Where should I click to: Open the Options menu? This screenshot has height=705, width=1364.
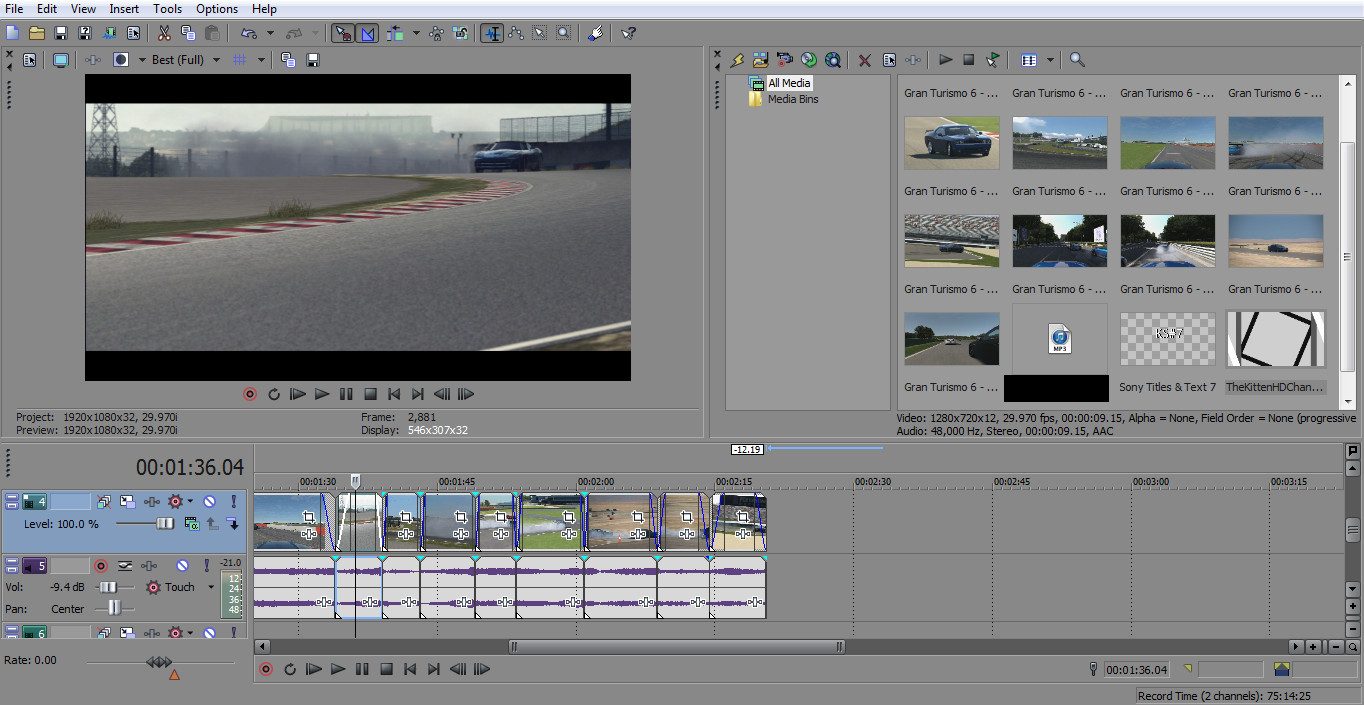[217, 9]
